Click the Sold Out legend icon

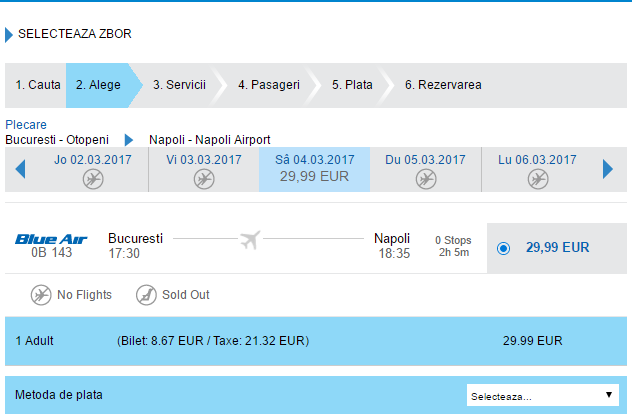146,295
